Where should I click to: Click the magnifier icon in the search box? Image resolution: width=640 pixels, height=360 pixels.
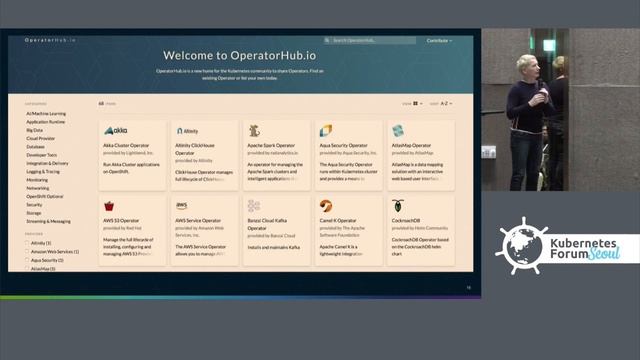tap(327, 40)
